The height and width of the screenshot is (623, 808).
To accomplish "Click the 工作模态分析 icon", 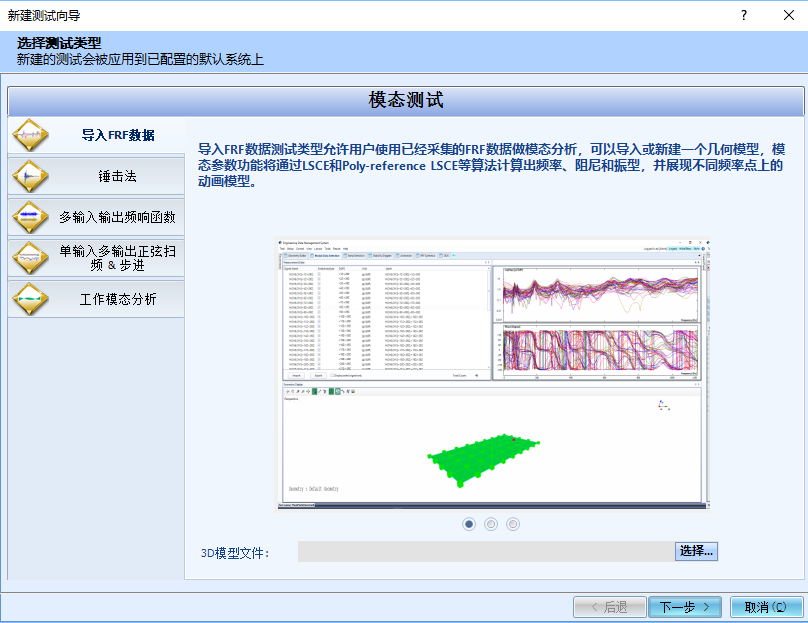I will click(x=30, y=299).
